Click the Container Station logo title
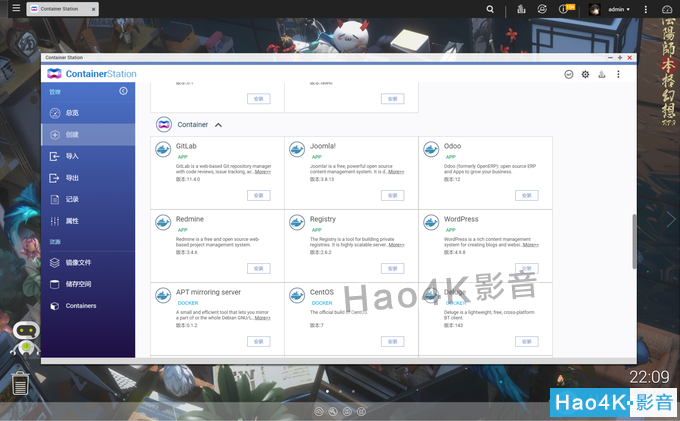The width and height of the screenshot is (680, 421). coord(92,74)
